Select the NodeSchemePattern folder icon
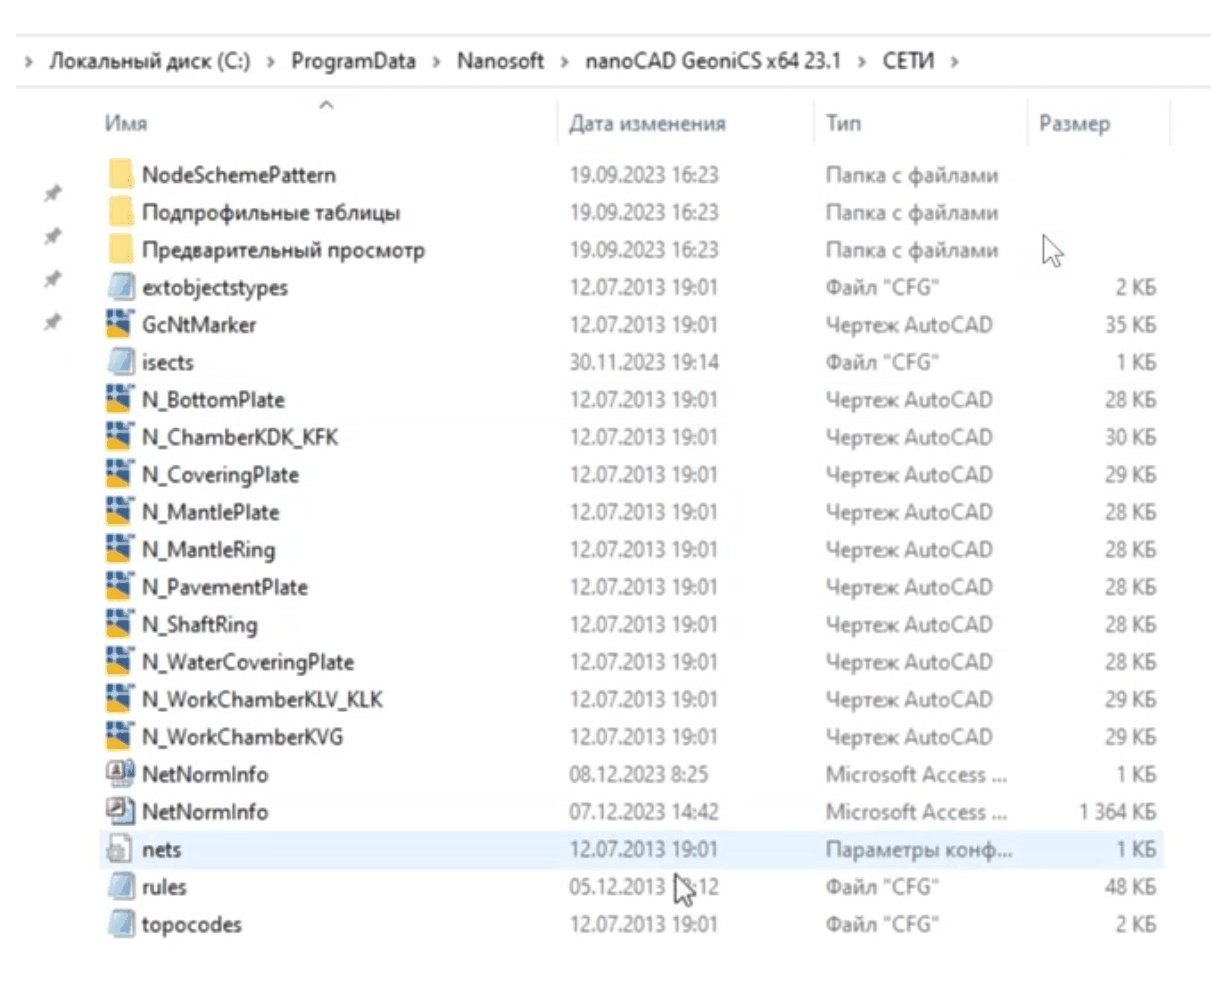This screenshot has height=986, width=1211. 121,175
